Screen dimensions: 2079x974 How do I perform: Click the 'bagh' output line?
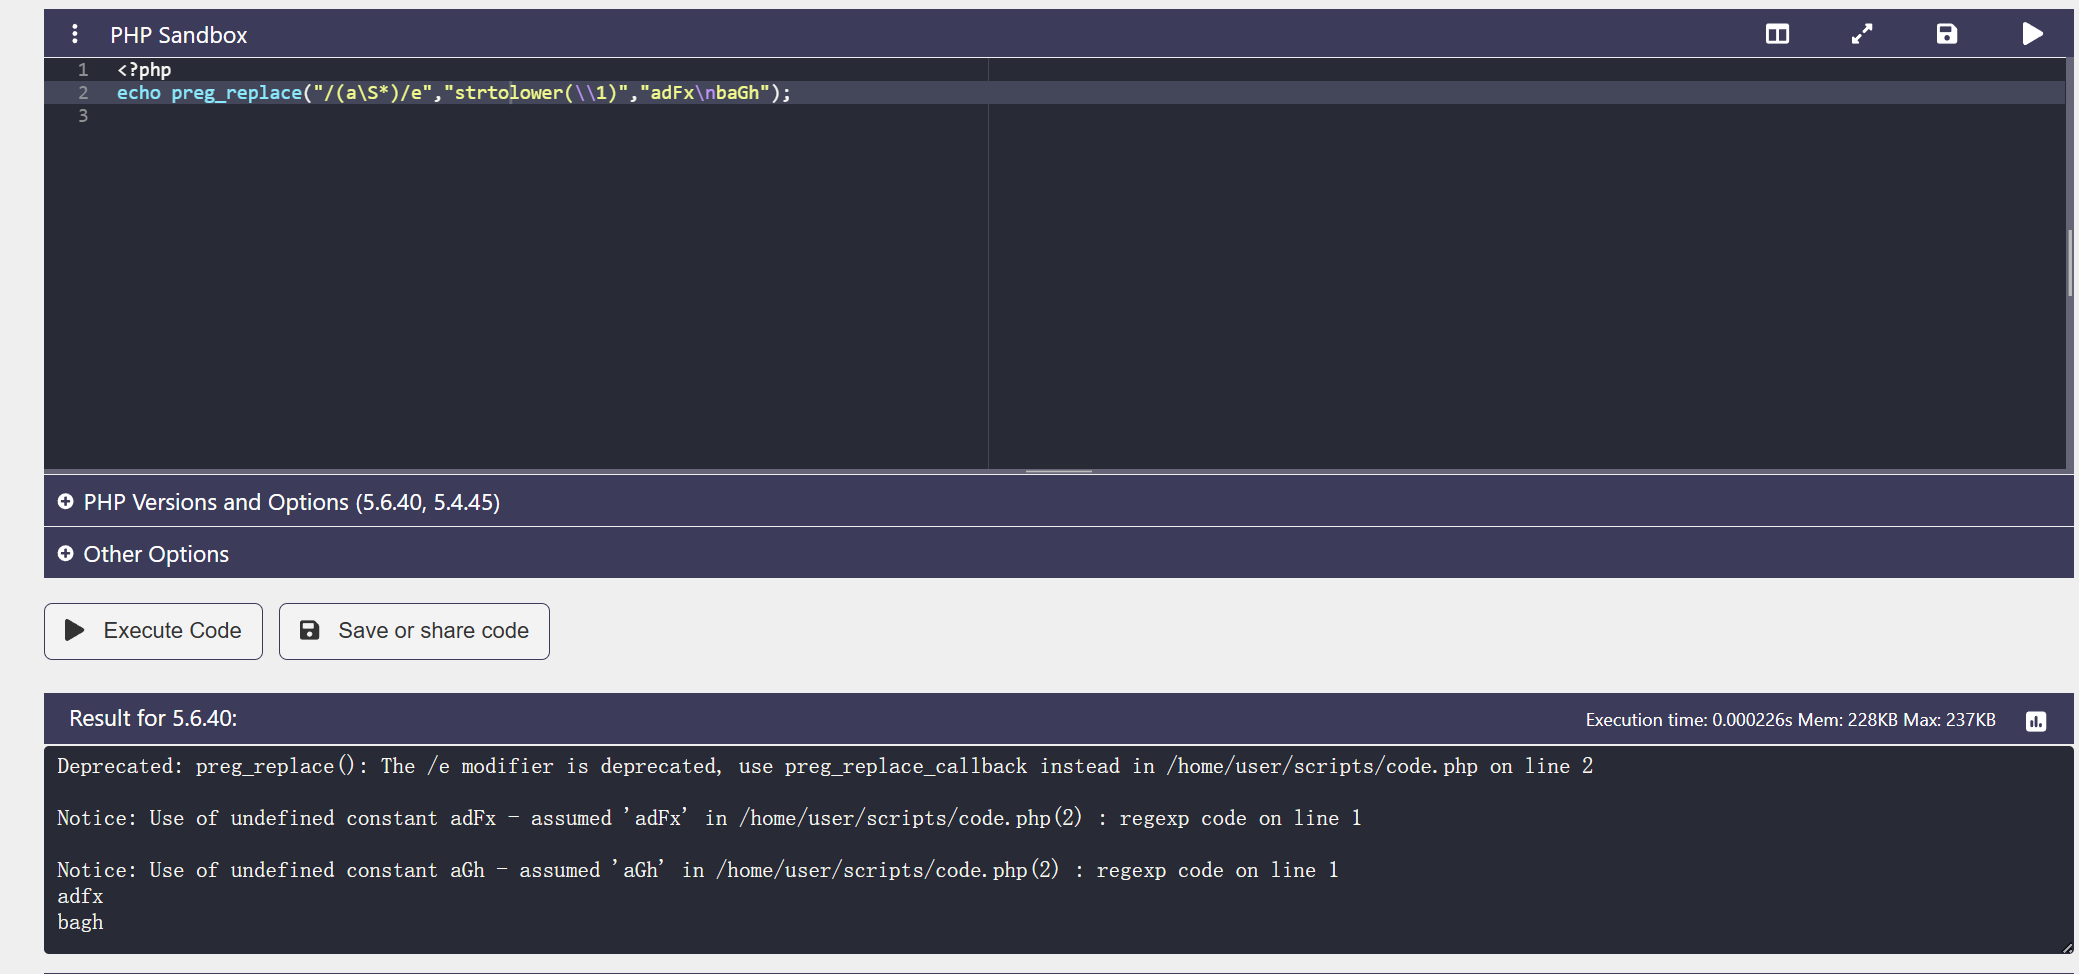click(80, 922)
